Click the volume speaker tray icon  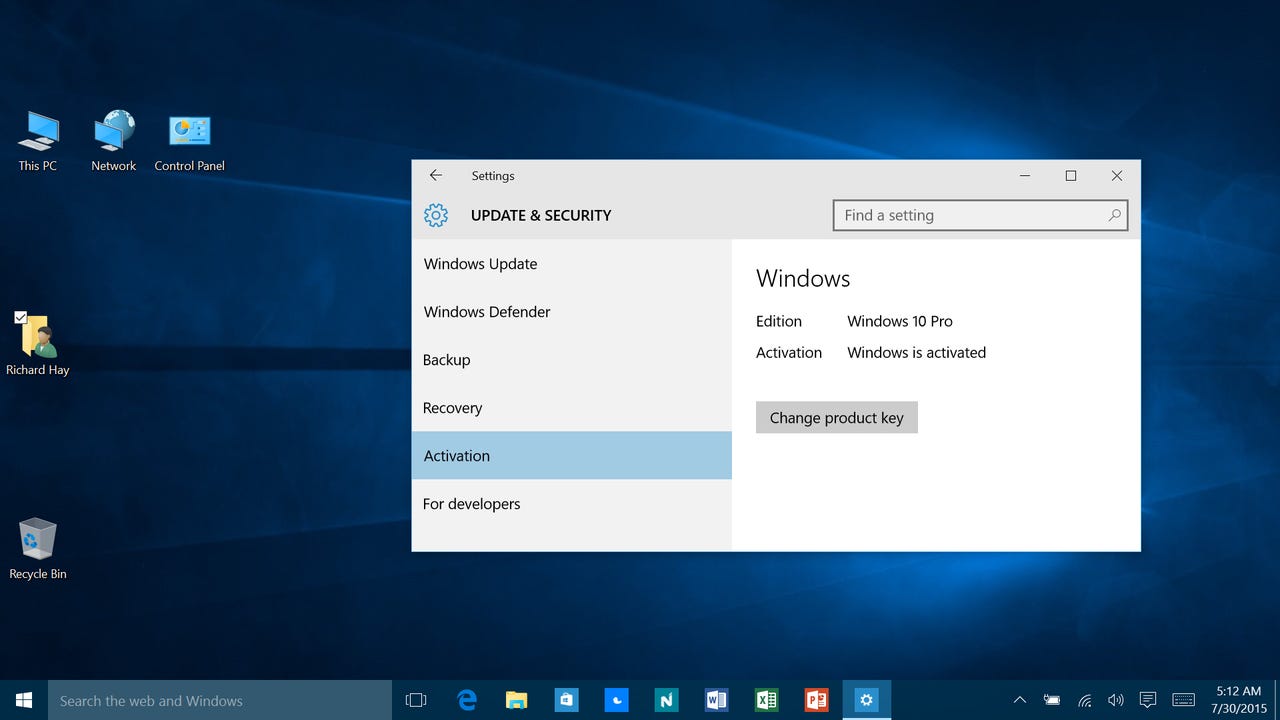coord(1115,700)
